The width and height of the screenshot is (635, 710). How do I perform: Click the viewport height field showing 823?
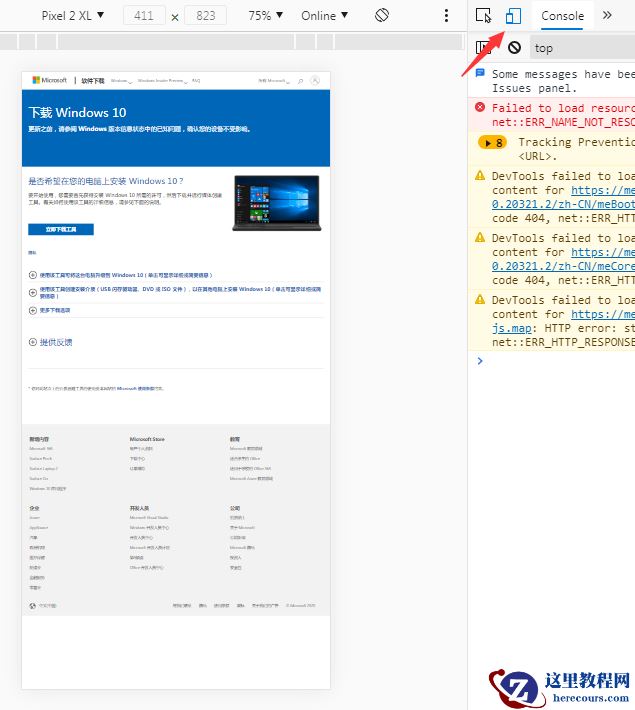(205, 16)
